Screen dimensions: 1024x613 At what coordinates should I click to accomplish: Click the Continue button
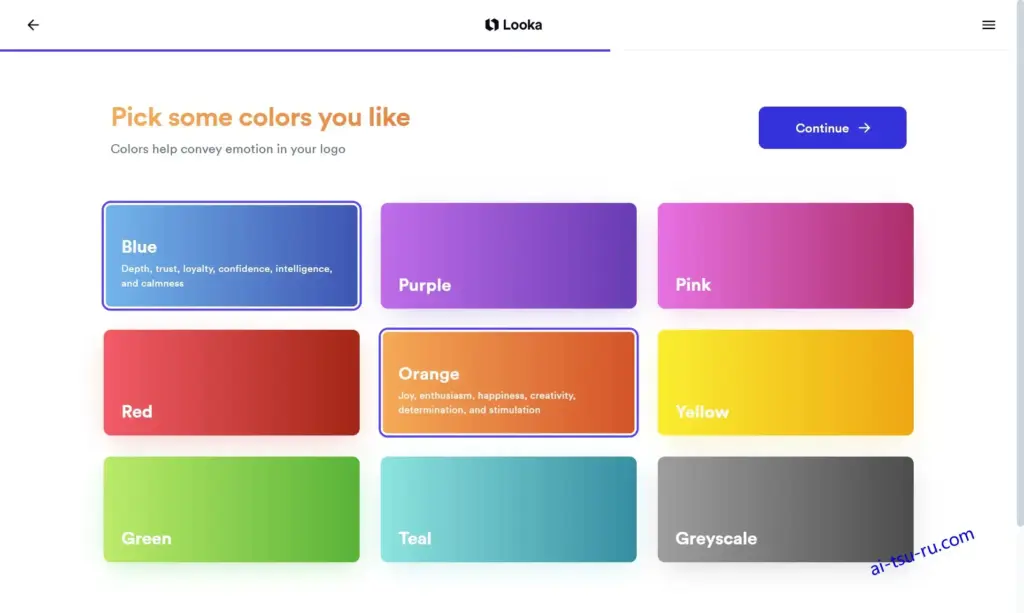[832, 128]
